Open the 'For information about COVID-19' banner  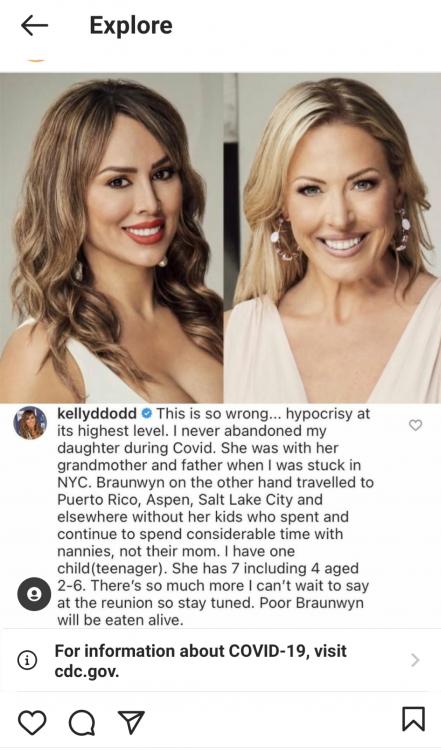[220, 661]
